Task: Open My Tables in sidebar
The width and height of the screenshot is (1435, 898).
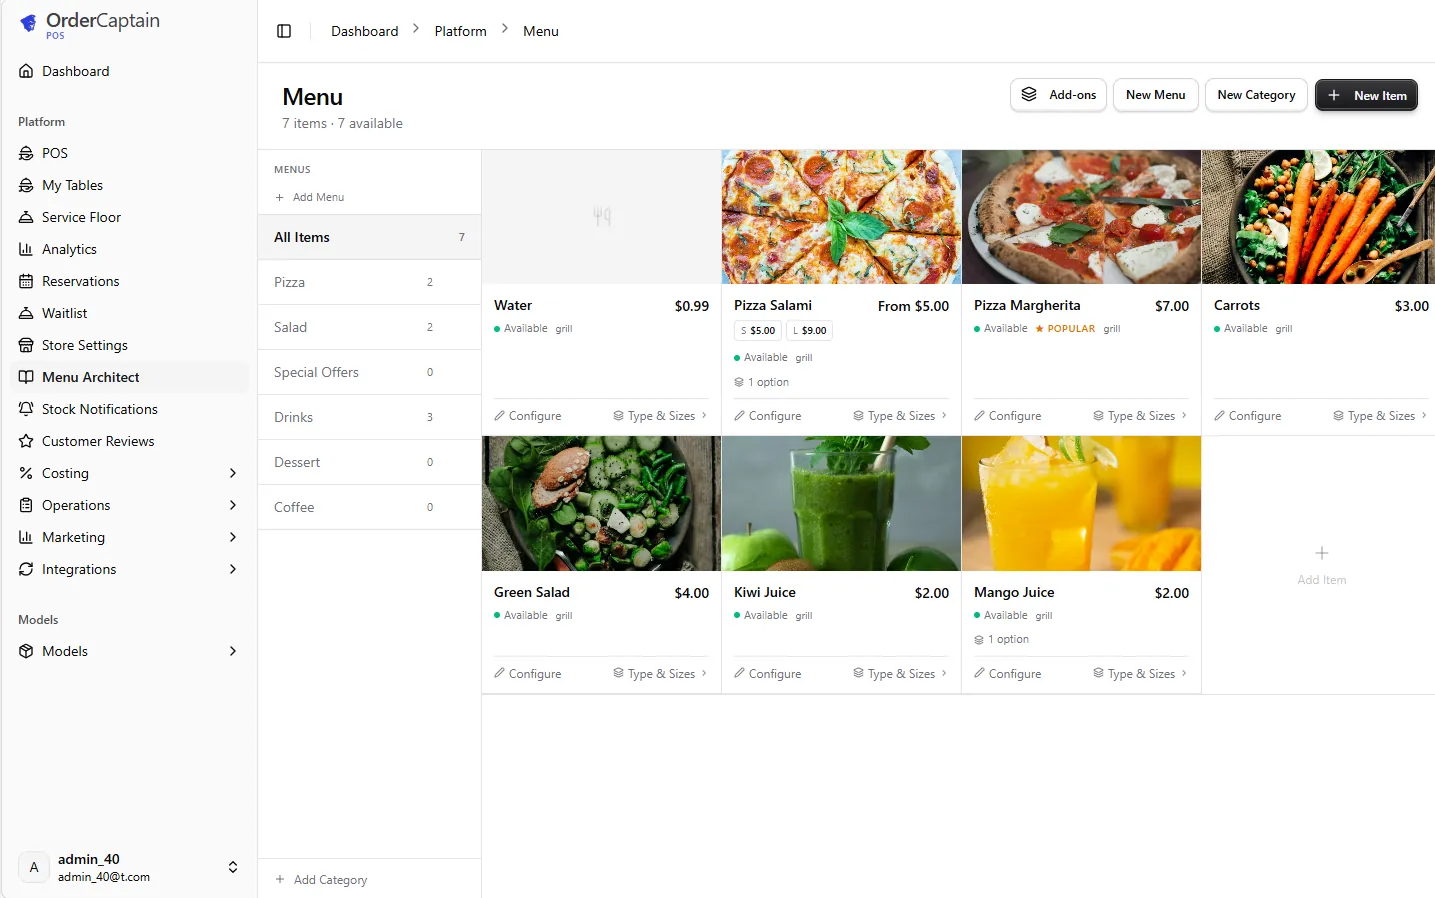Action: tap(130, 185)
